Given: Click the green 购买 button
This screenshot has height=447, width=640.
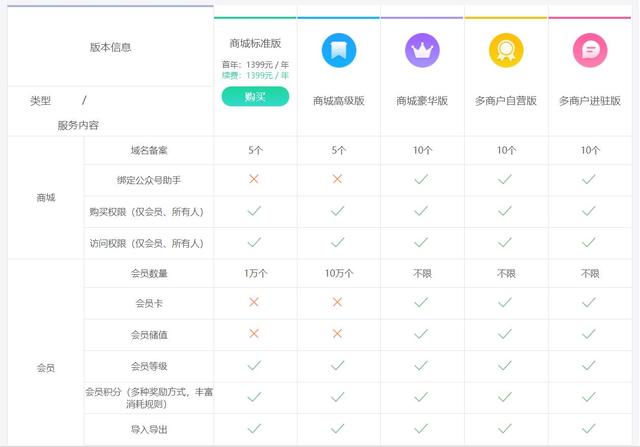Looking at the screenshot, I should point(255,97).
